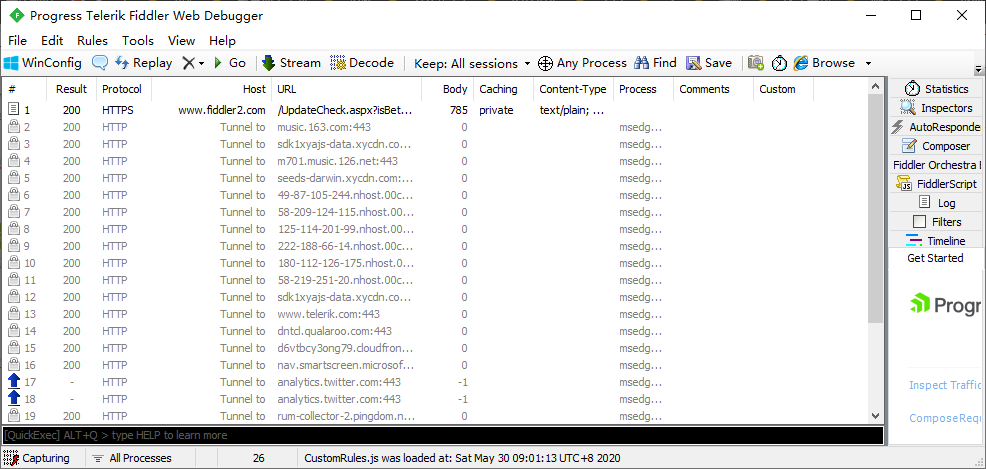986x469 pixels.
Task: Click the ComposeRequest link
Action: click(946, 418)
